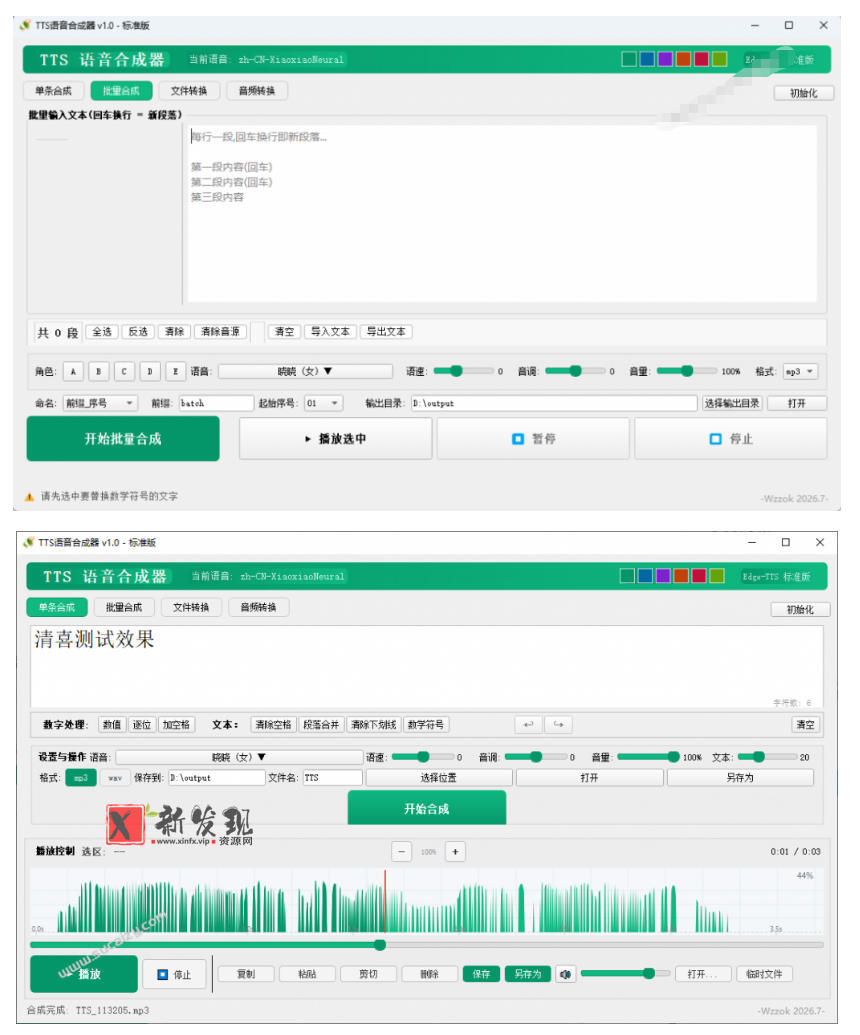Click 初始化 button in the top window
This screenshot has height=1035, width=860.
point(803,93)
